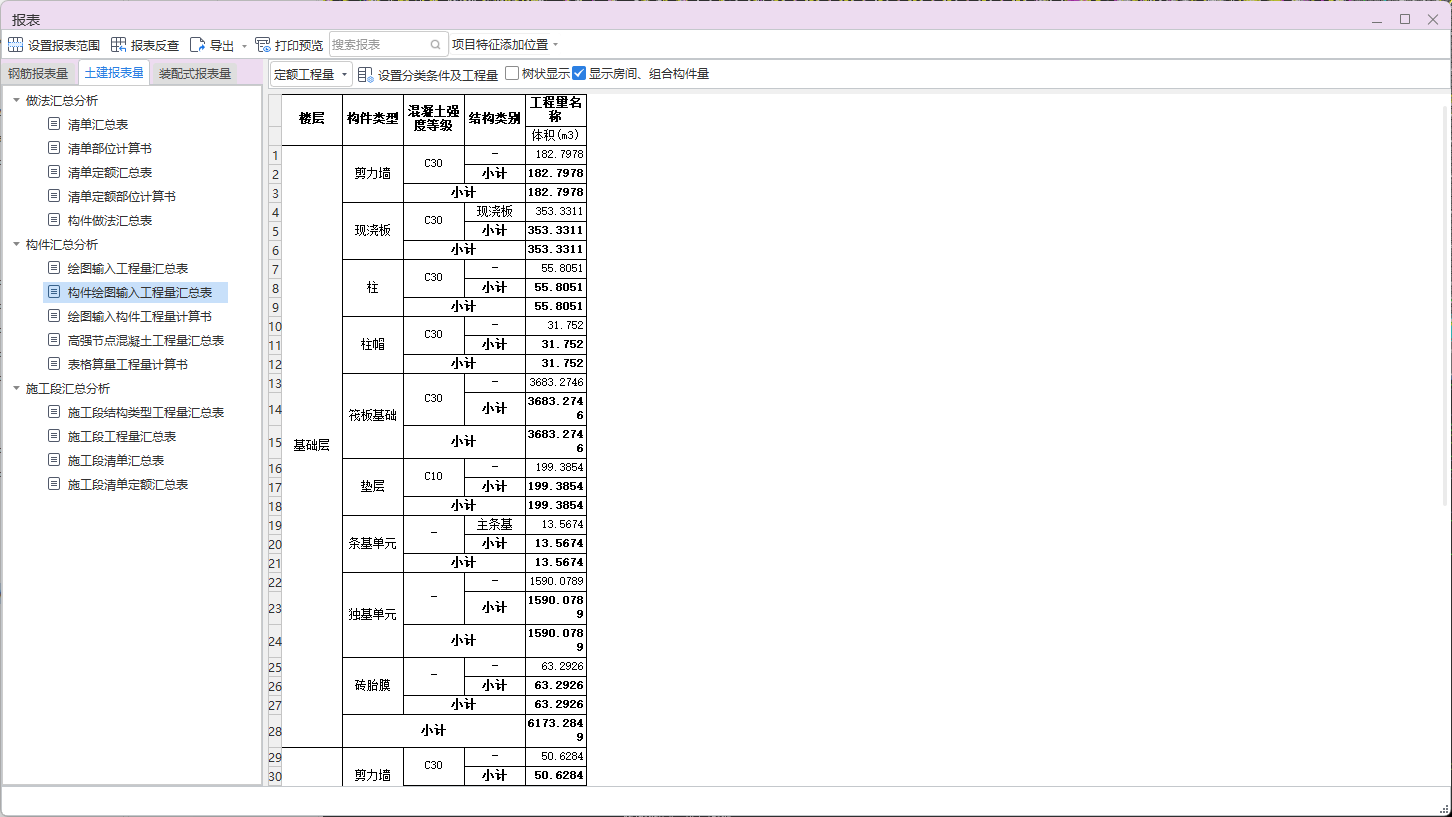The height and width of the screenshot is (817, 1452).
Task: Click the document icon beside 清单汇总表
Action: coord(54,124)
